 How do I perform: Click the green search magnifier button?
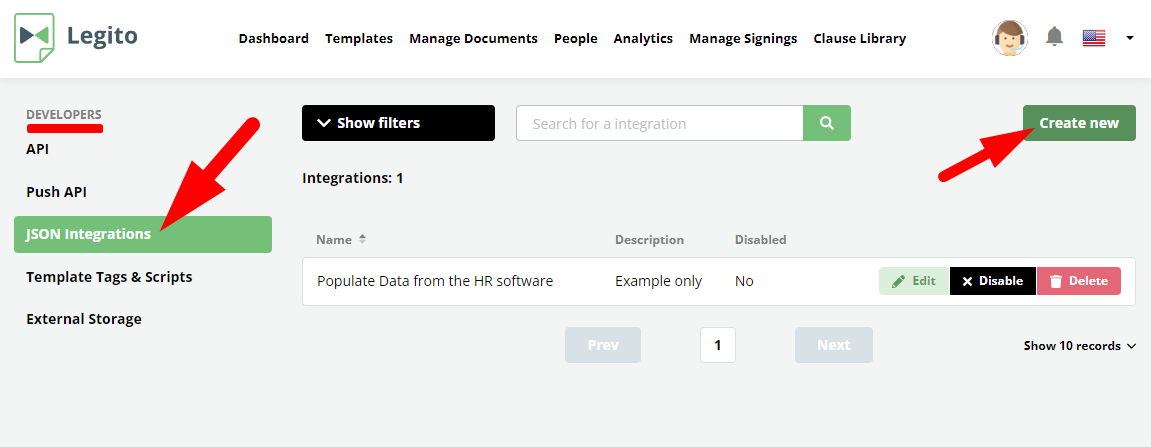827,123
